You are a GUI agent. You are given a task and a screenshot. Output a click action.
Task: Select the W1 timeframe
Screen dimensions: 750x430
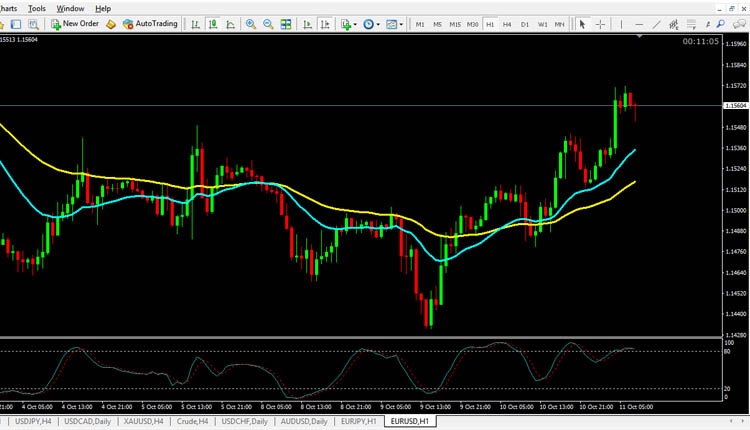[542, 24]
